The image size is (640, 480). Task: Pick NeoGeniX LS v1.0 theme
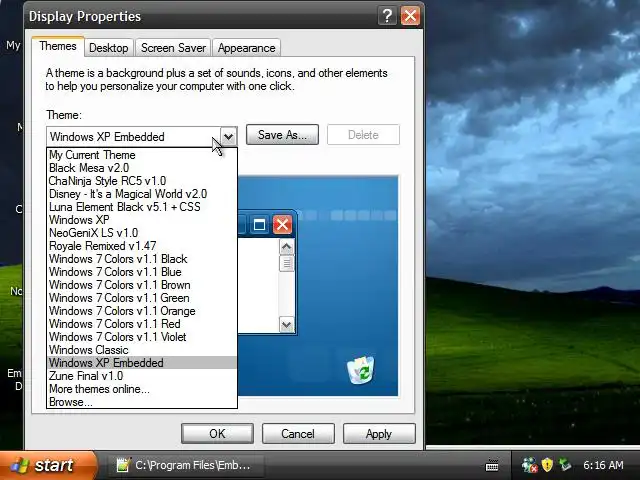click(x=142, y=233)
